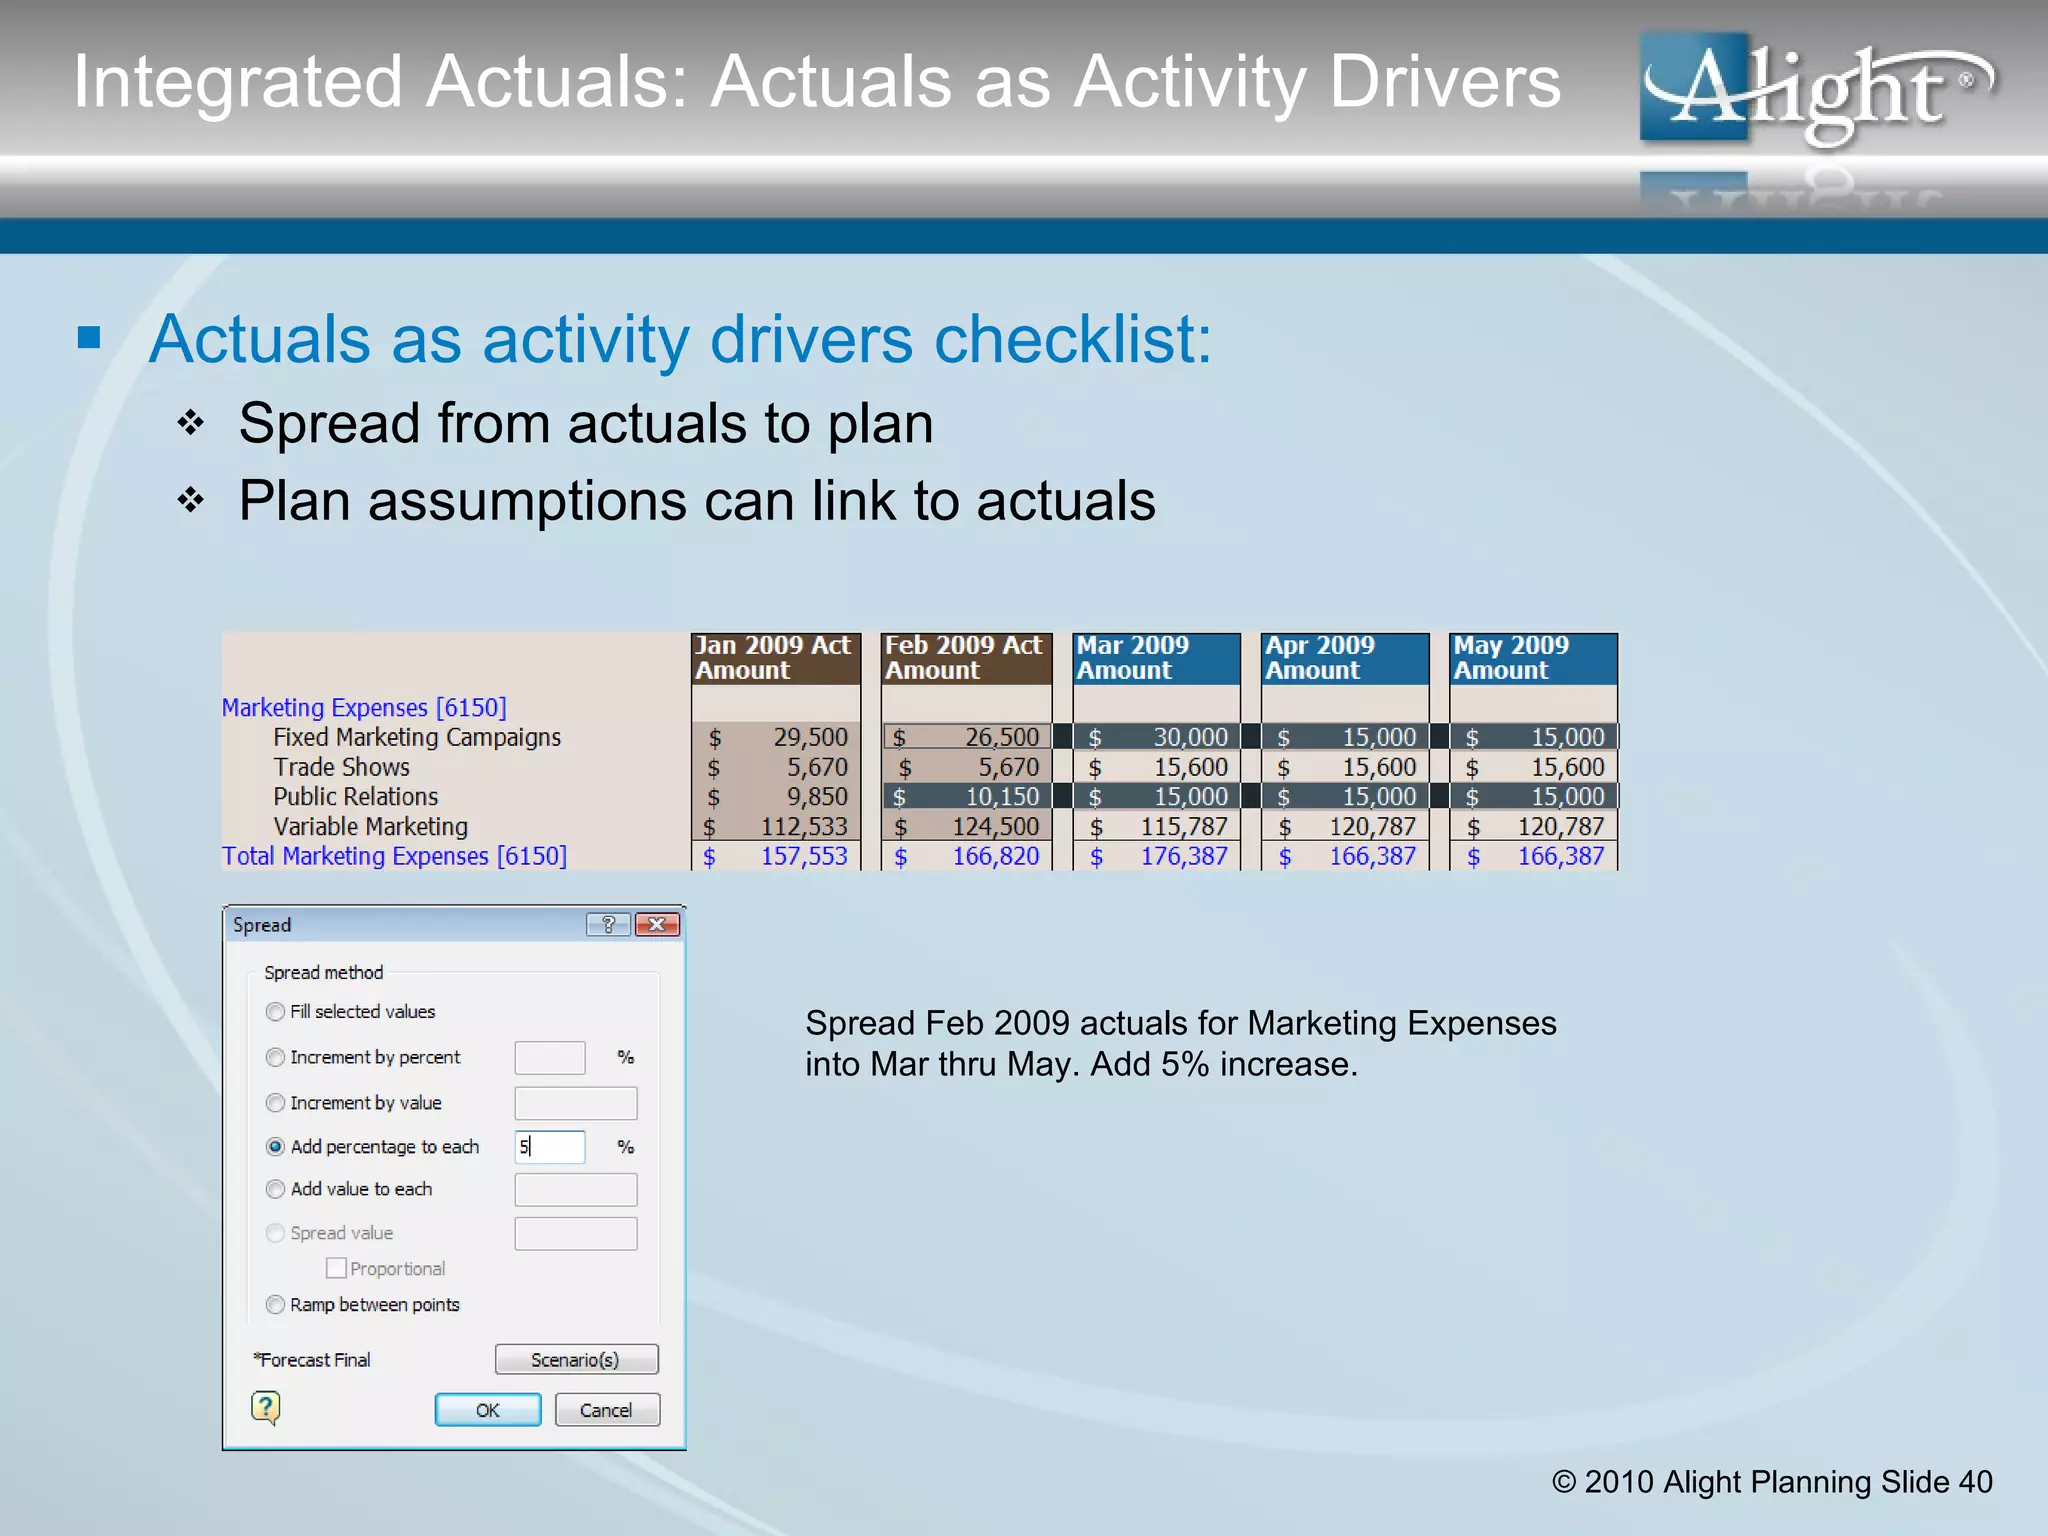Click the Increment by percent input field
This screenshot has width=2048, height=1536.
tap(550, 1057)
